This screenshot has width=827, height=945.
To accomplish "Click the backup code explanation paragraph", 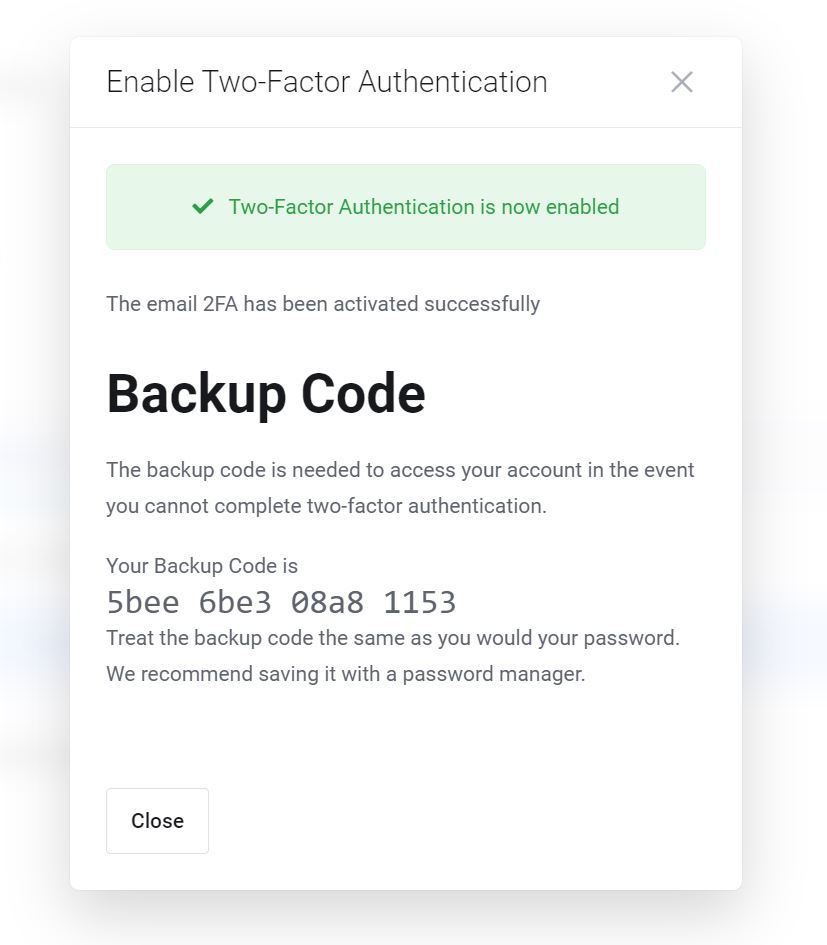I will 400,487.
